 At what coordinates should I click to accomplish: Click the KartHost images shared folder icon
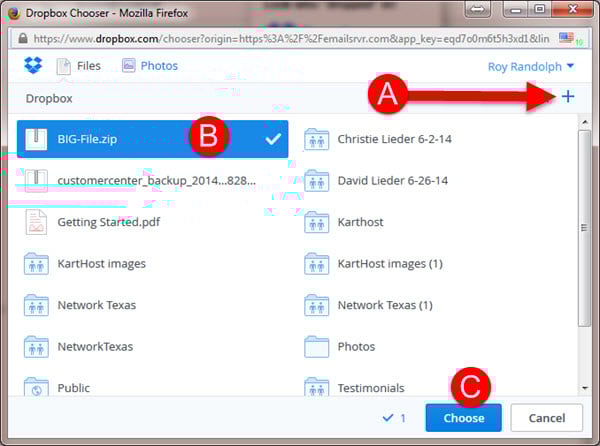36,264
